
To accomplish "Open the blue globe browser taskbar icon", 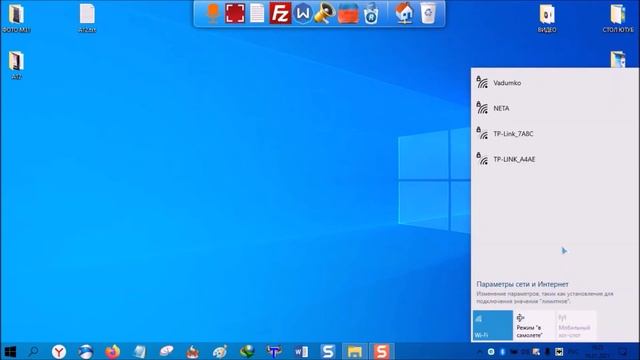I will (86, 351).
